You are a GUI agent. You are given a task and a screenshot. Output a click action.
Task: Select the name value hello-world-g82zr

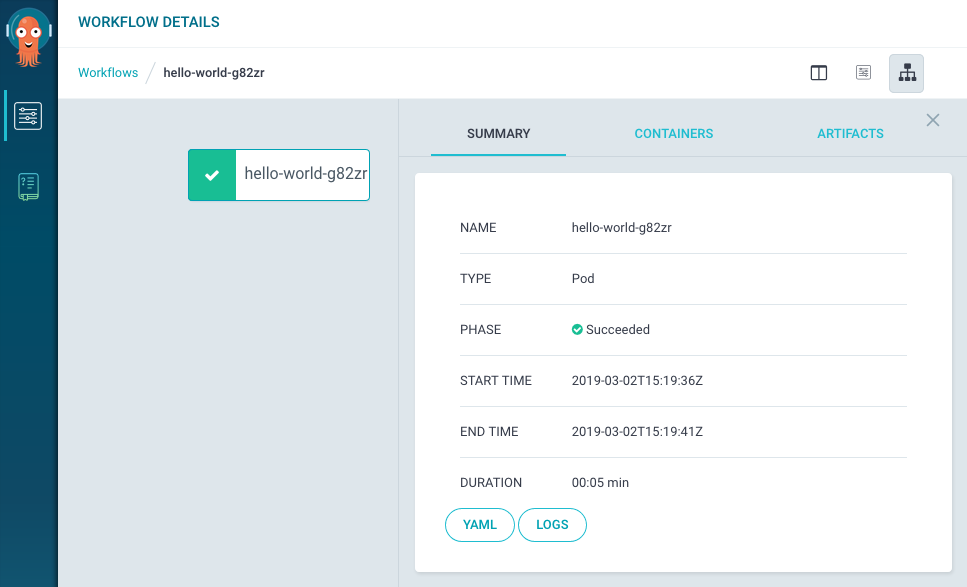pos(622,228)
